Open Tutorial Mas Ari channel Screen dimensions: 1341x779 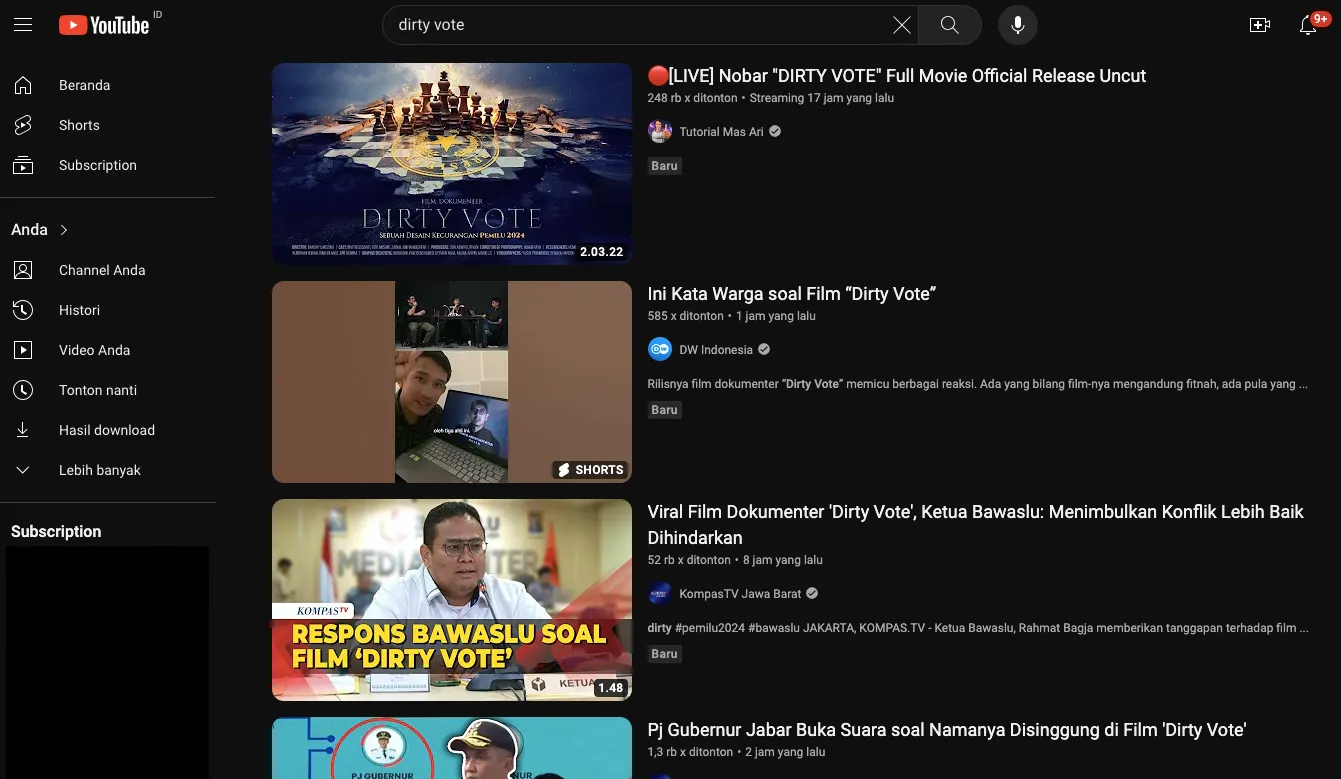[x=720, y=132]
